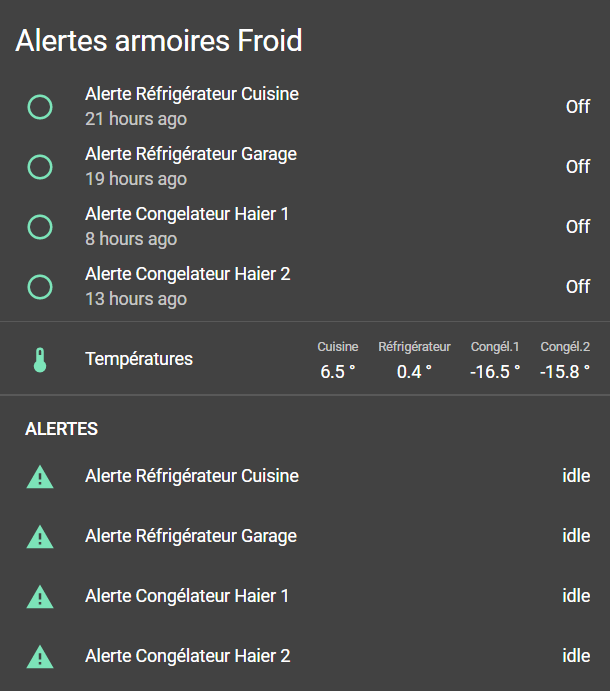Select the Congél.1 temperature reading -16.5°
The image size is (610, 691).
coord(495,371)
